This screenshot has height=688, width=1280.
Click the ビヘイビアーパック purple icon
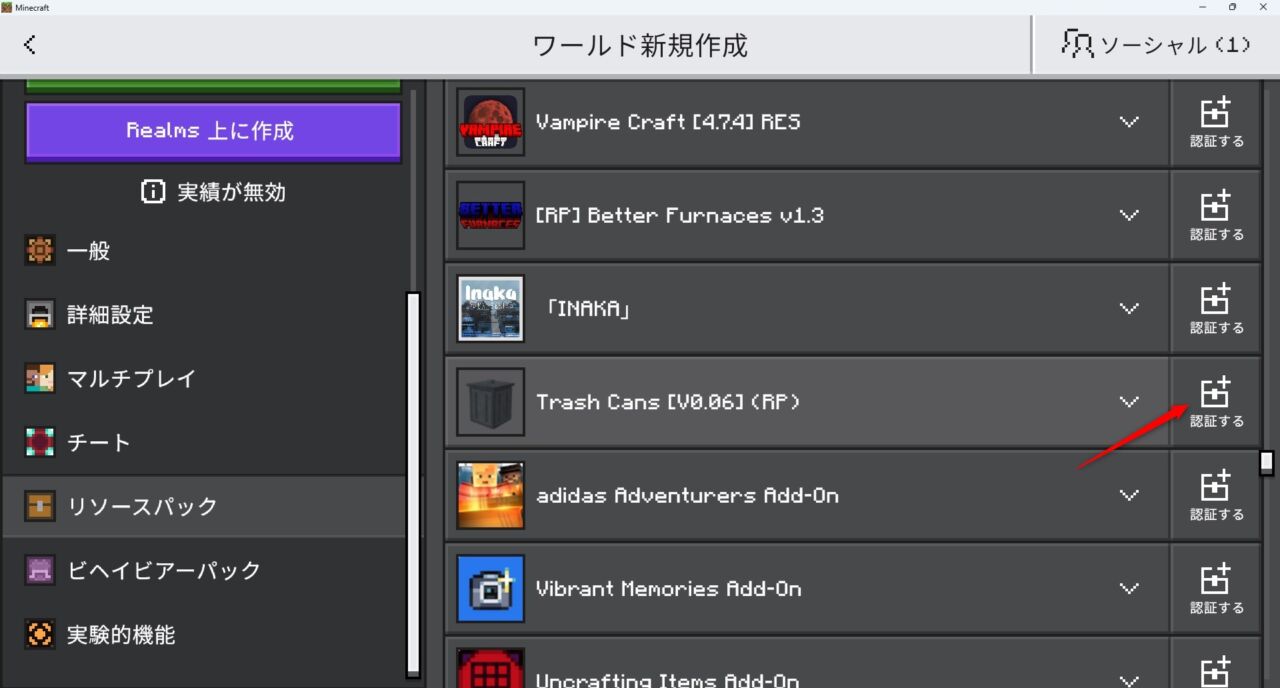click(x=40, y=571)
